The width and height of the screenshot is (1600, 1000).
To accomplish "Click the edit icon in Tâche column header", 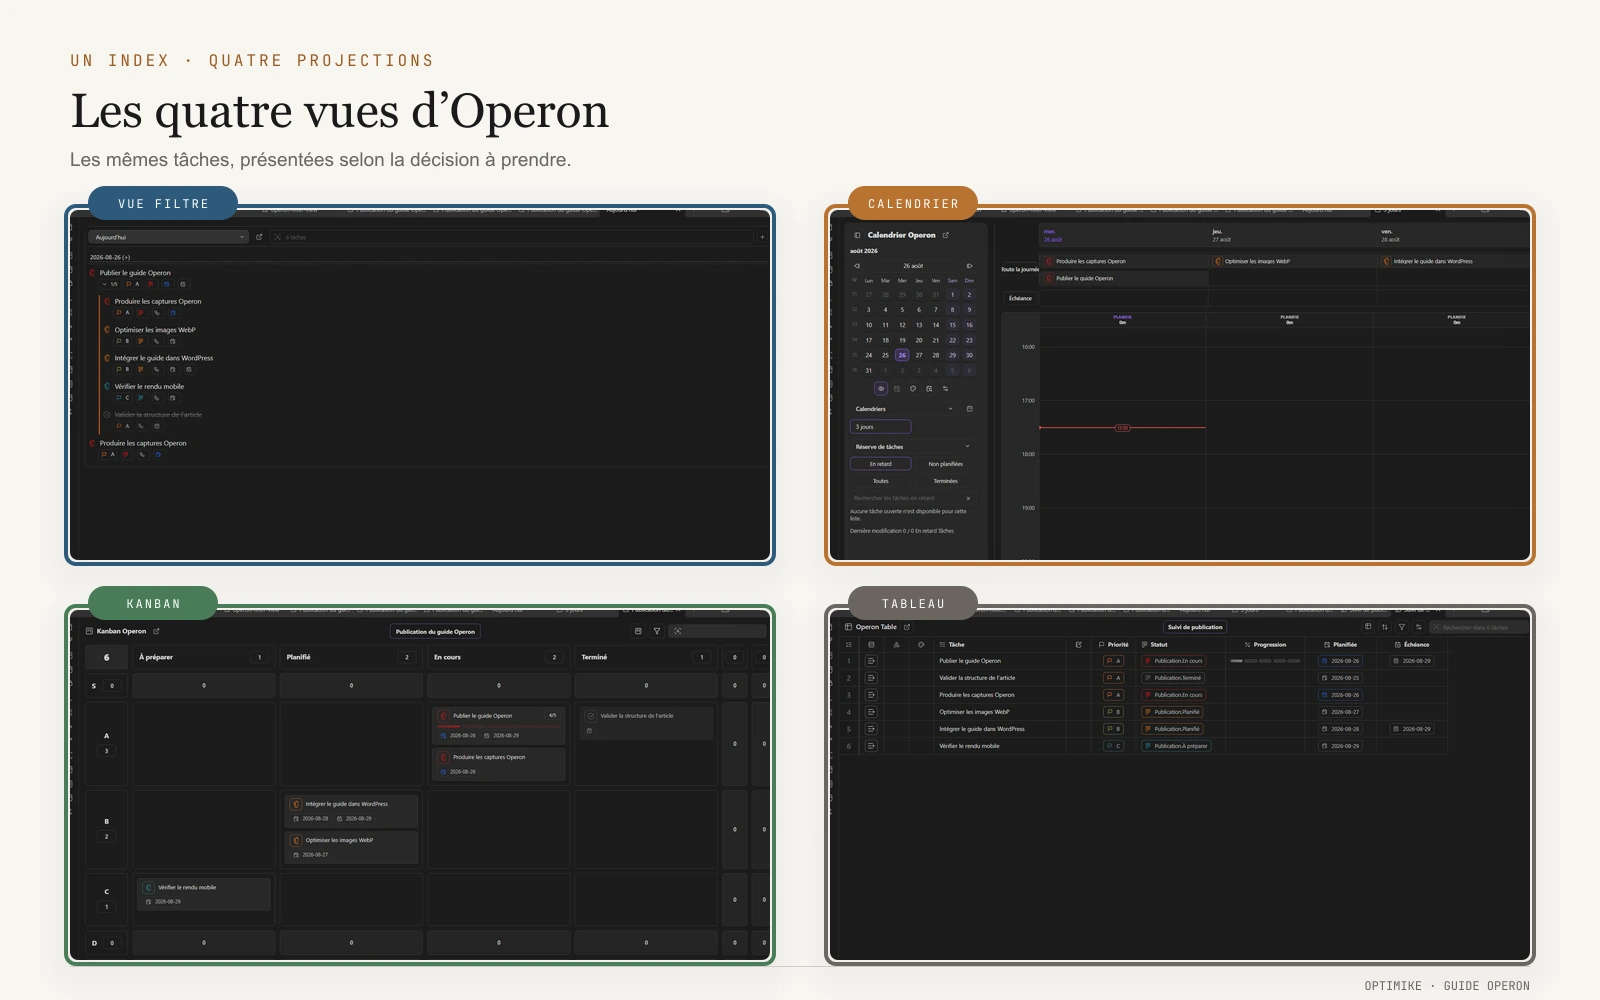I will point(1078,644).
